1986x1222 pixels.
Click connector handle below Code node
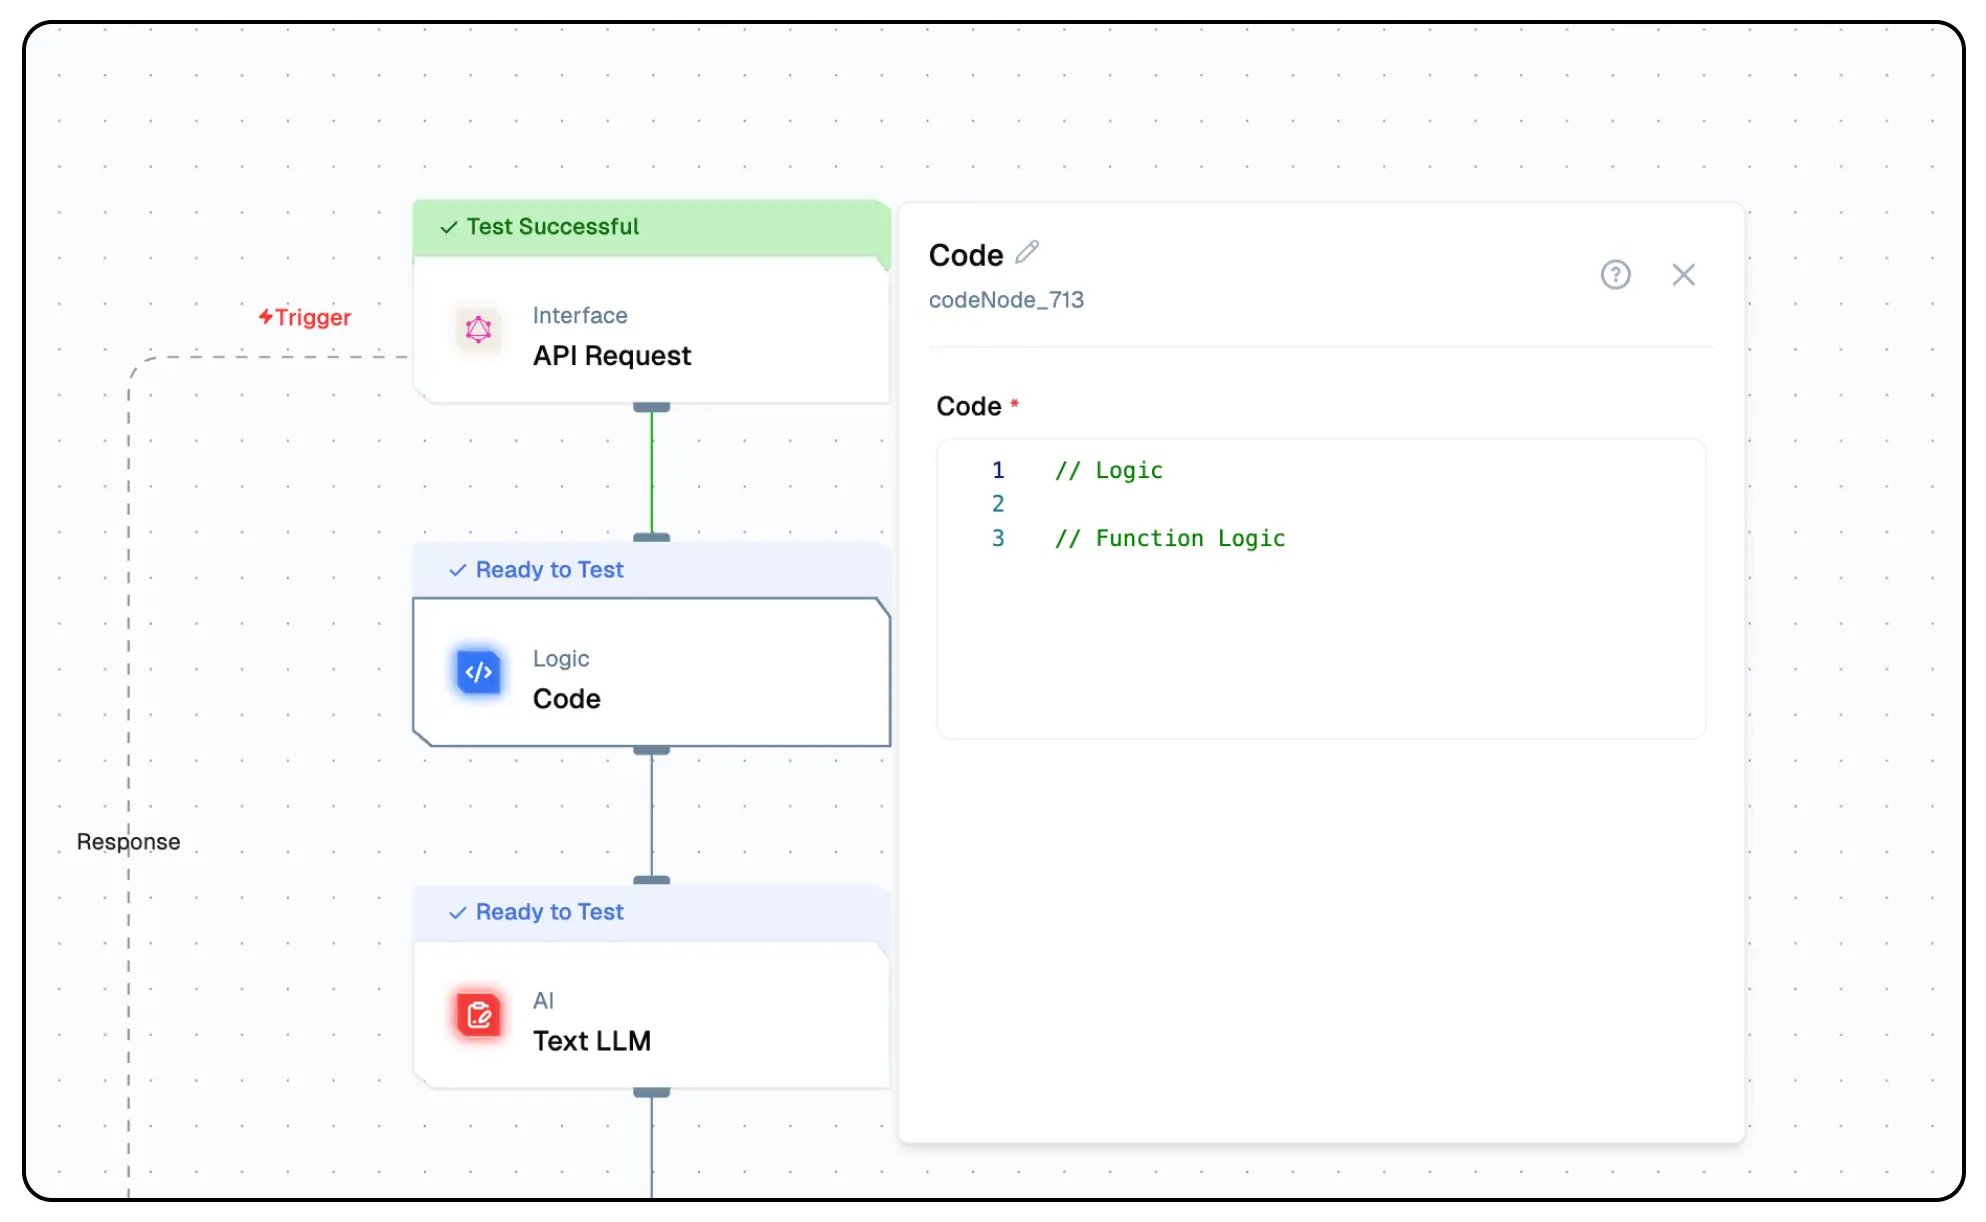coord(652,751)
